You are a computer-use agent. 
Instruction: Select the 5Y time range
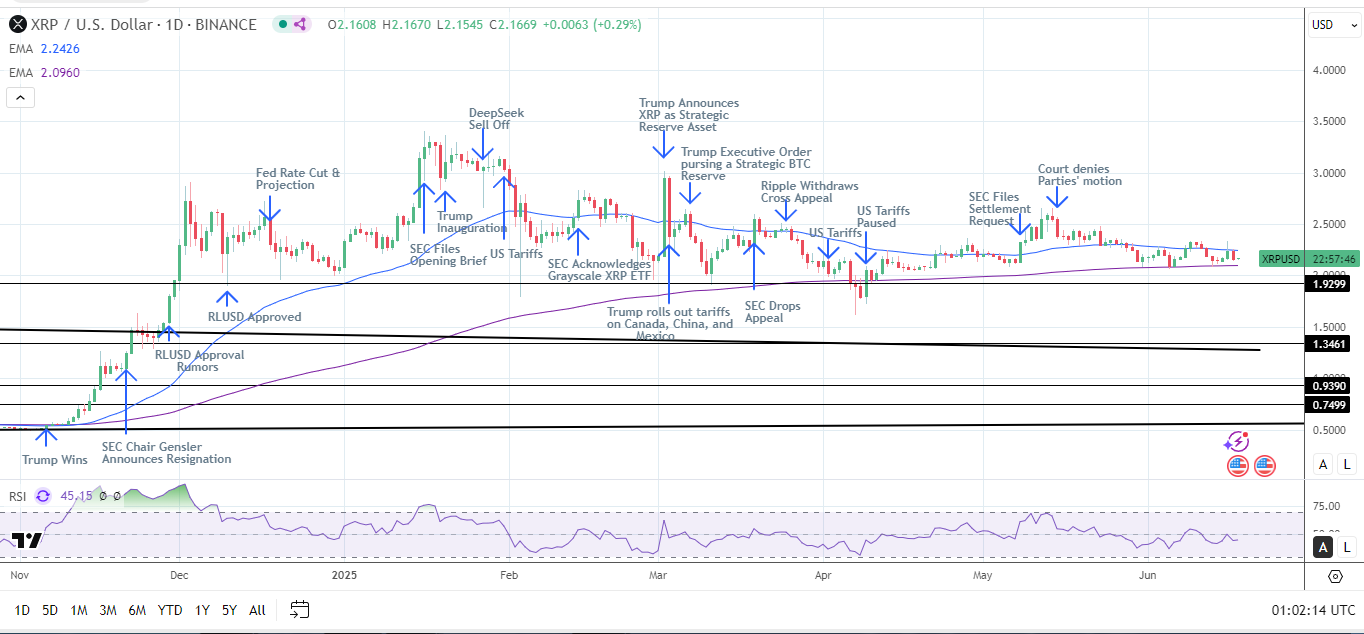coord(229,609)
